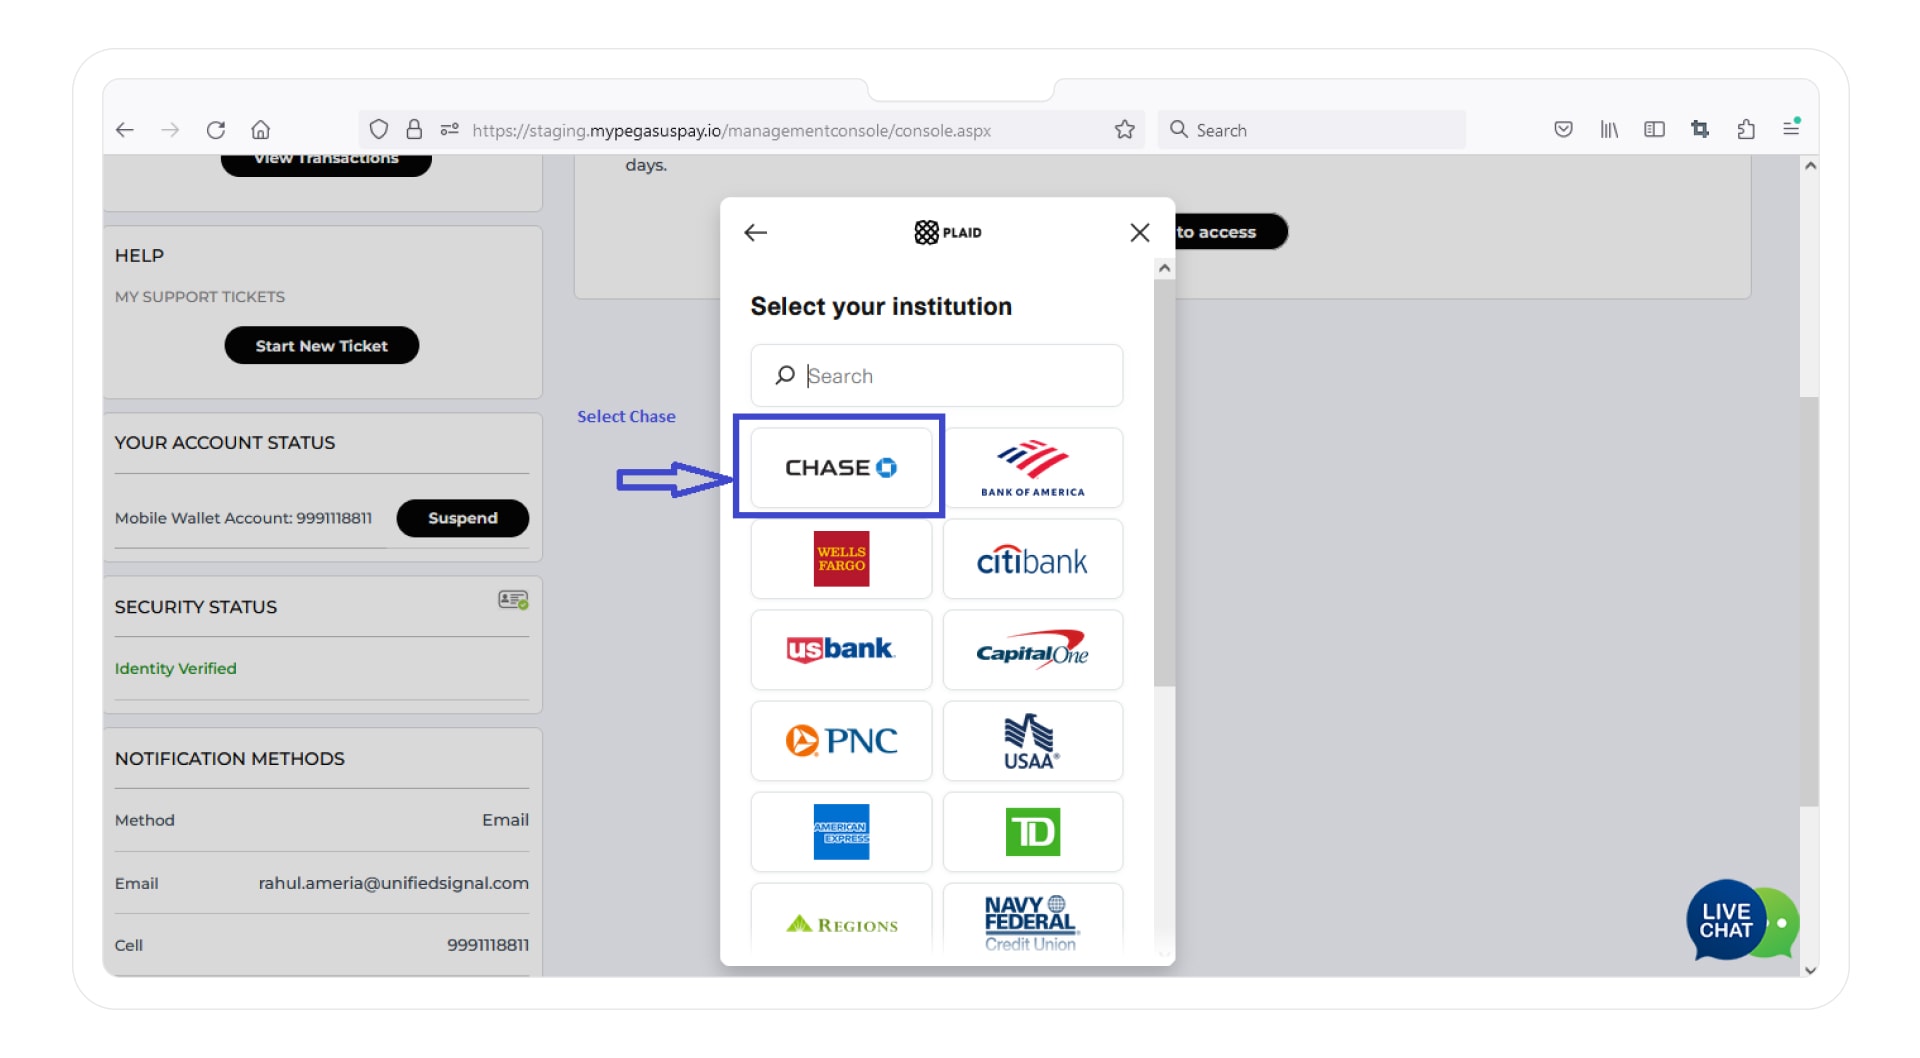Select Bank of America institution
This screenshot has height=1058, width=1920.
(x=1033, y=468)
